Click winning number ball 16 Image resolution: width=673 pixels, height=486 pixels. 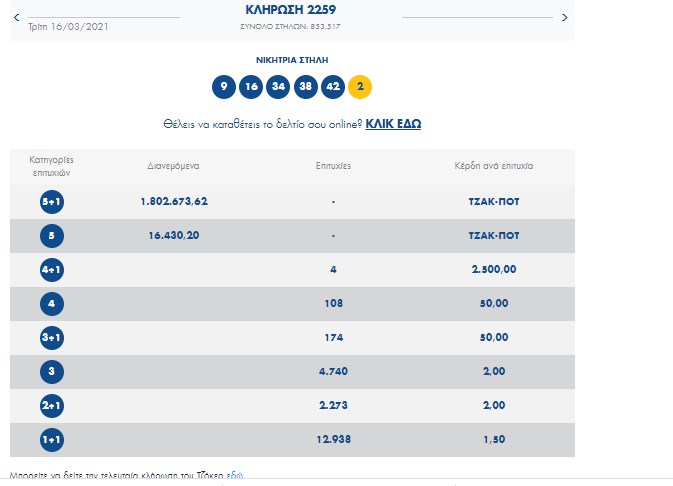click(251, 87)
